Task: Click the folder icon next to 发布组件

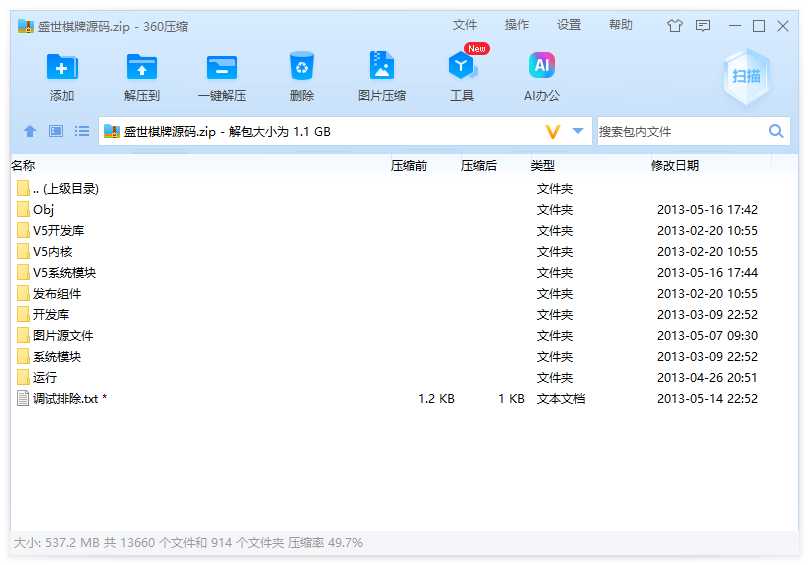Action: pos(23,294)
